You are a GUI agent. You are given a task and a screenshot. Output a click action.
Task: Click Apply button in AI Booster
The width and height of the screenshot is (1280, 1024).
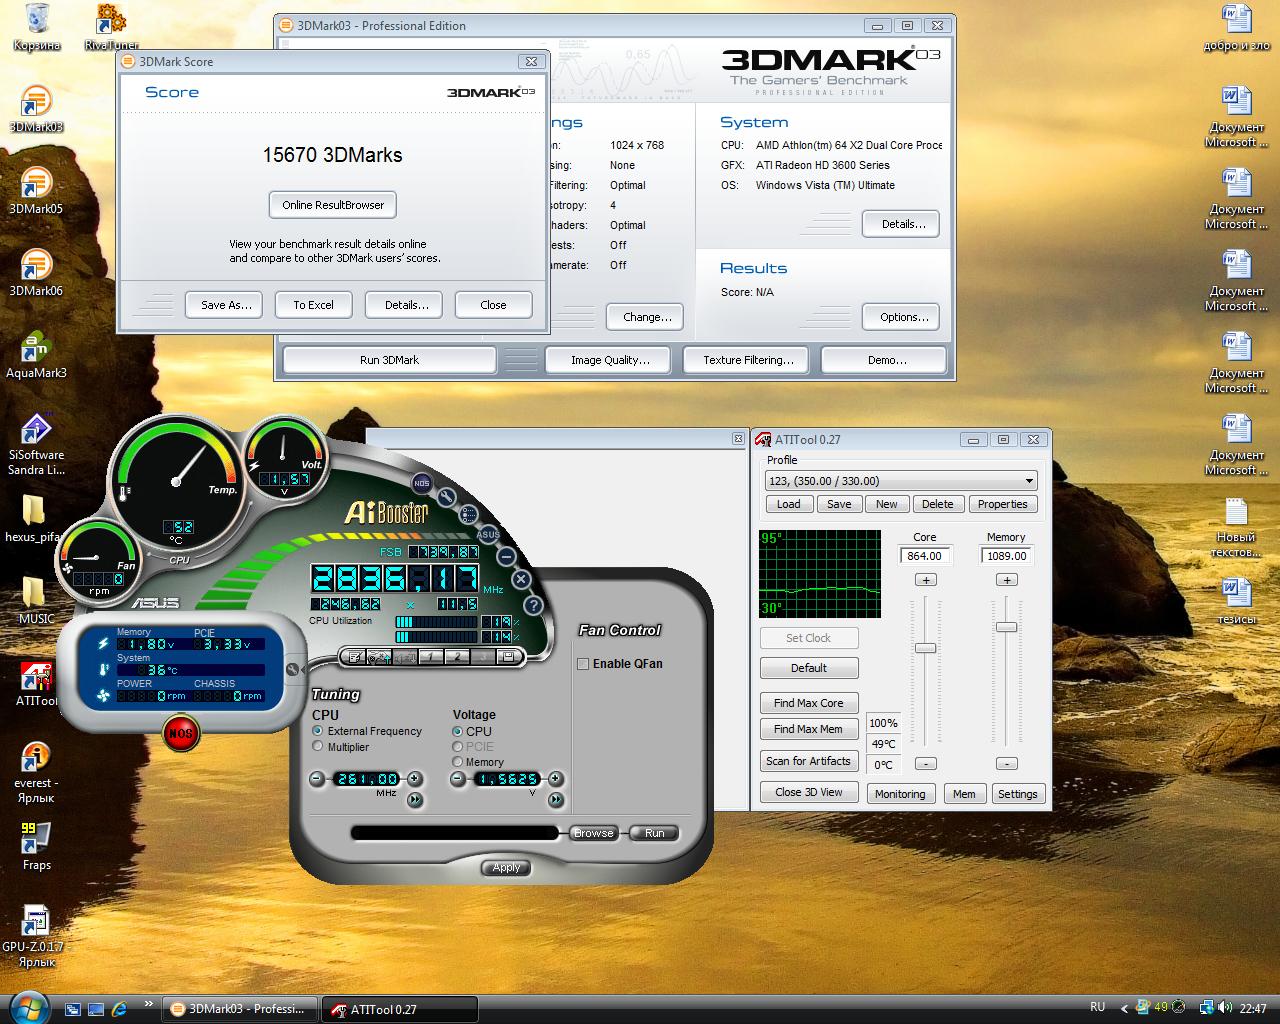tap(506, 867)
